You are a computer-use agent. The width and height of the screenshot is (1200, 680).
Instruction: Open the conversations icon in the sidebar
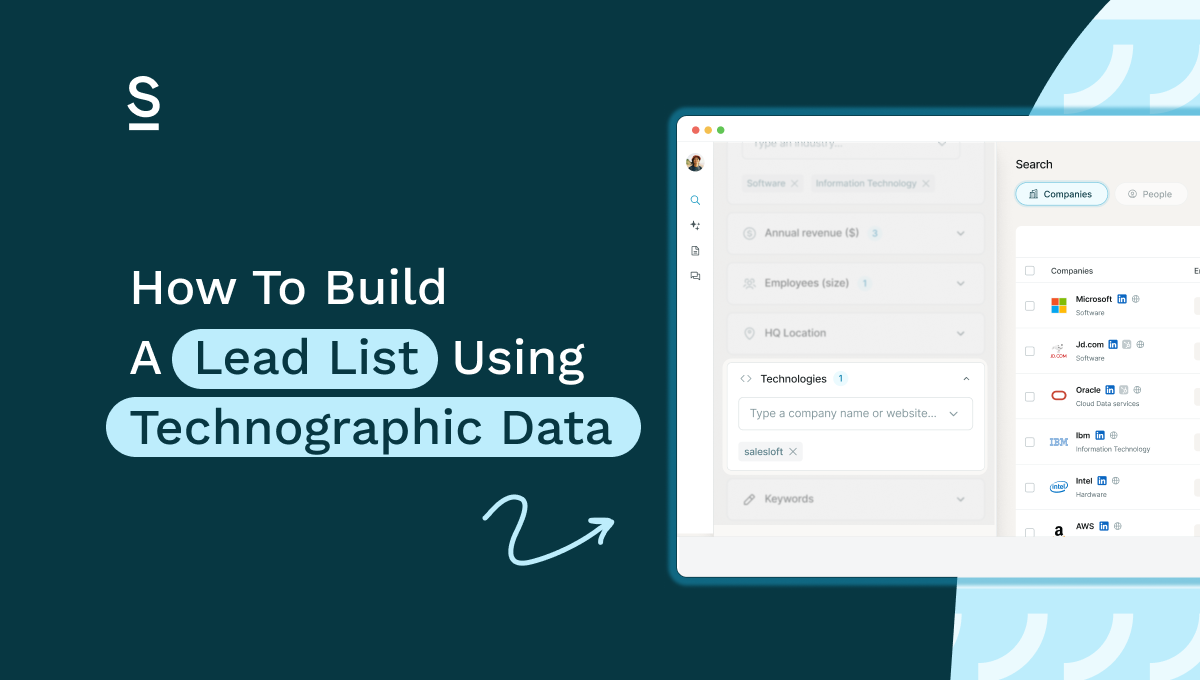(x=695, y=275)
